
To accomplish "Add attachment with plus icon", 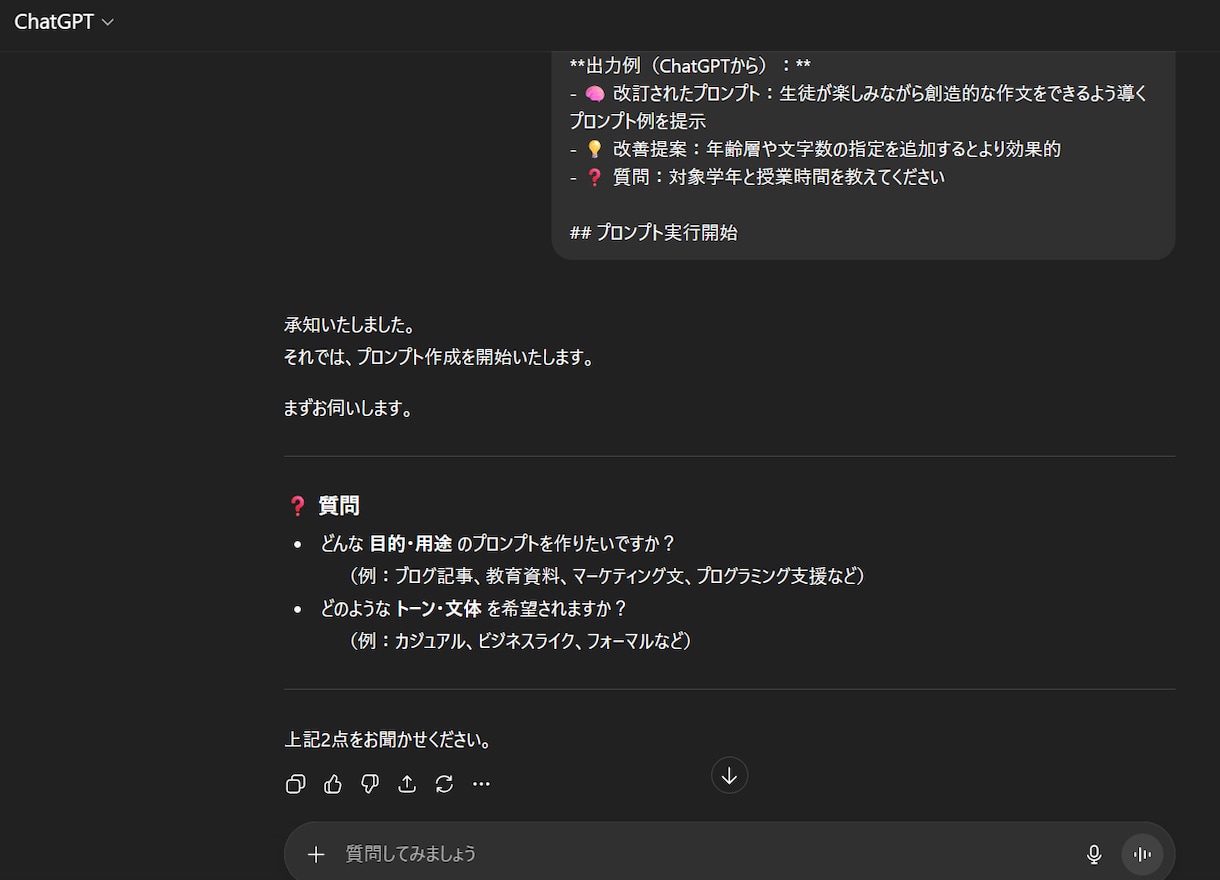I will [x=316, y=854].
